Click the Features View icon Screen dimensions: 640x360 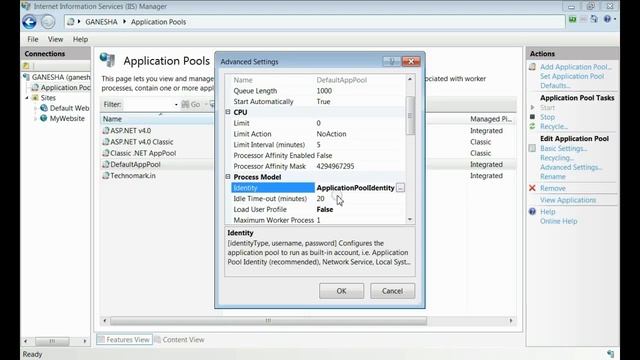tap(101, 340)
